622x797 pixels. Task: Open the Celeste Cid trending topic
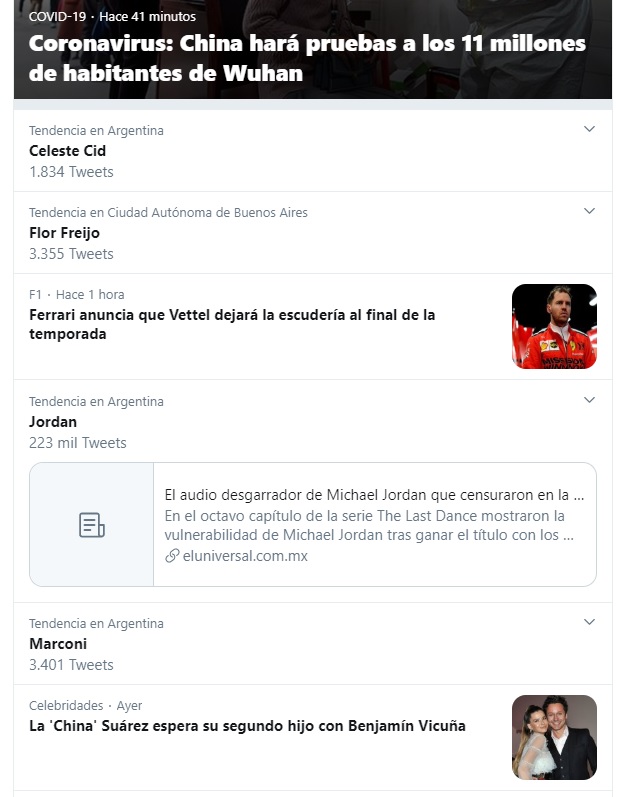(67, 151)
